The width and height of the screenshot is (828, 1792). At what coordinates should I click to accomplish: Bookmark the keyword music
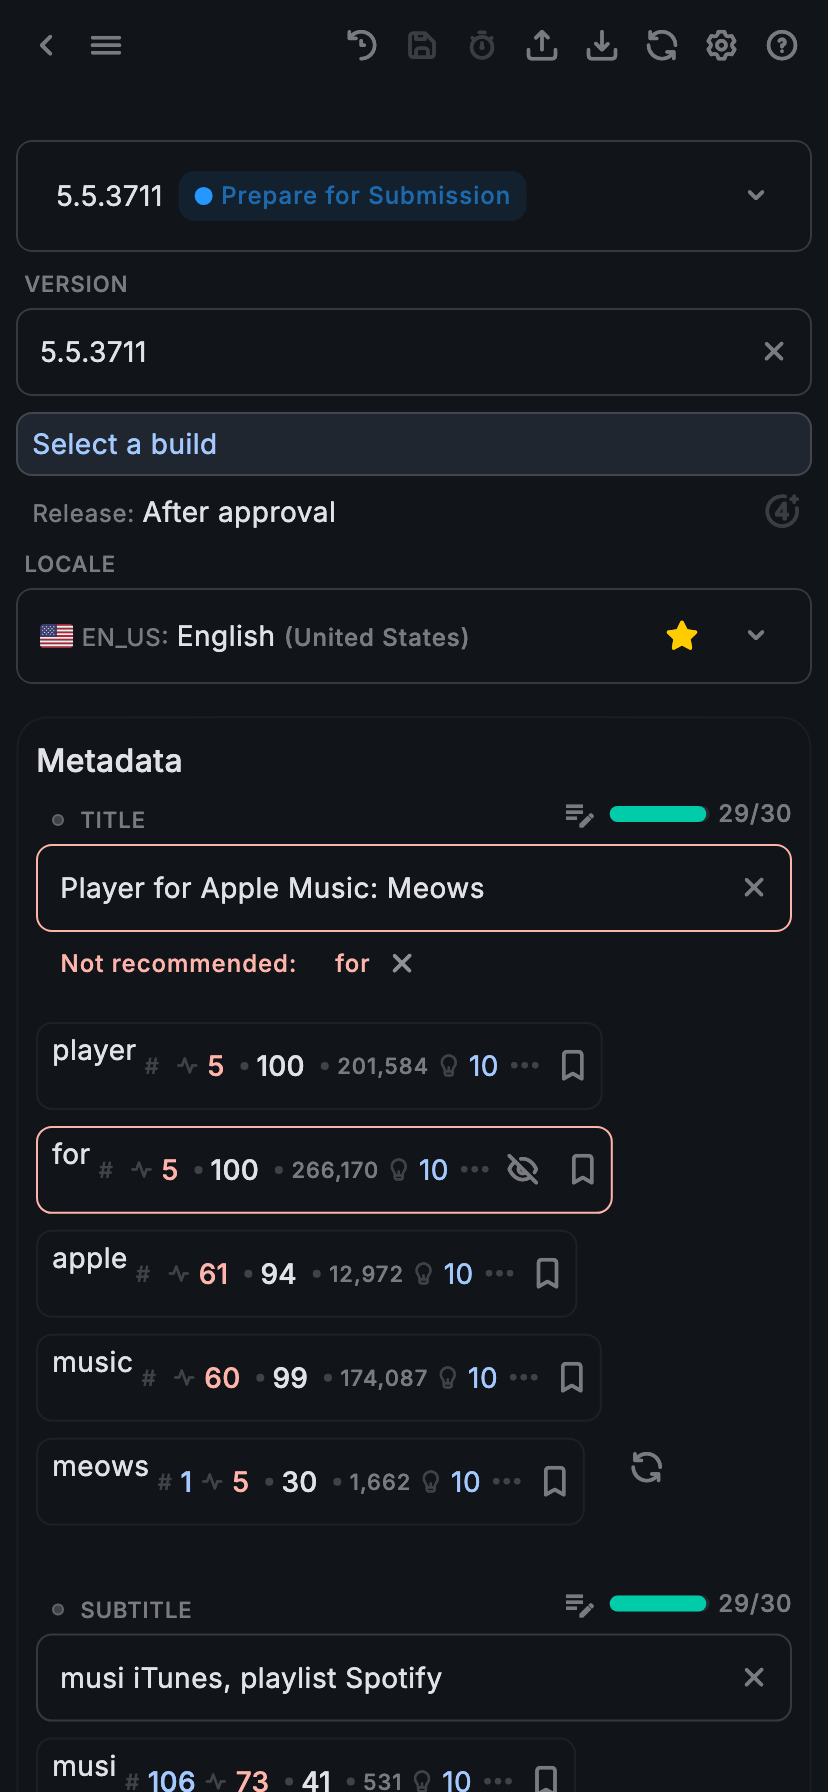pyautogui.click(x=571, y=1377)
